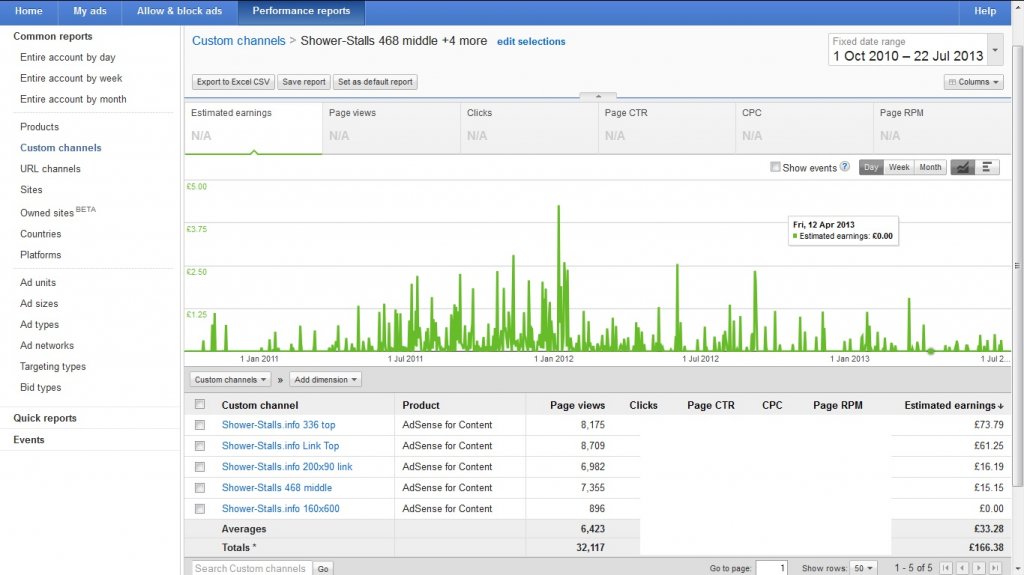Check the Shower-Stalls.info Link Top row

tap(200, 446)
